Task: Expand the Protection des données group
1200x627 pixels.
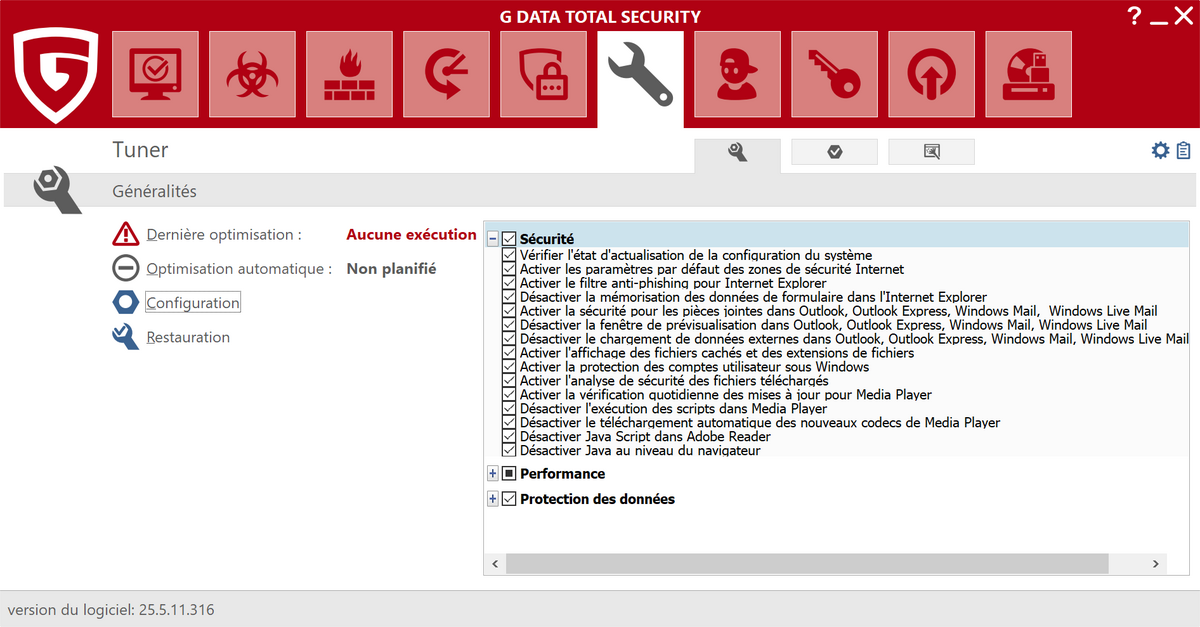Action: pos(493,499)
